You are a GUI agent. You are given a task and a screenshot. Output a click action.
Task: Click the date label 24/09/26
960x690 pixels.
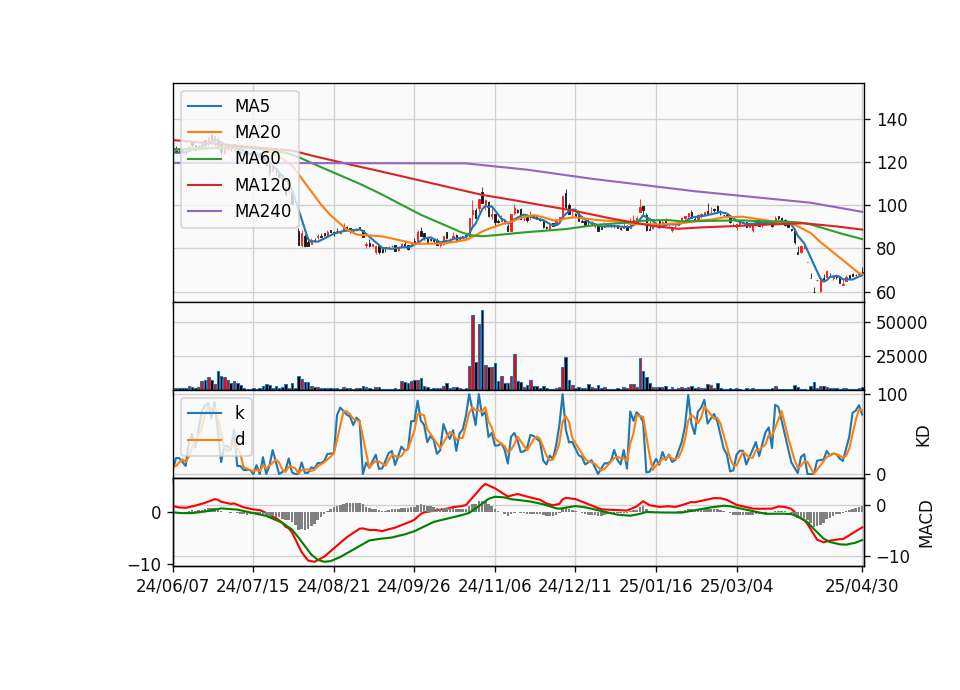413,586
